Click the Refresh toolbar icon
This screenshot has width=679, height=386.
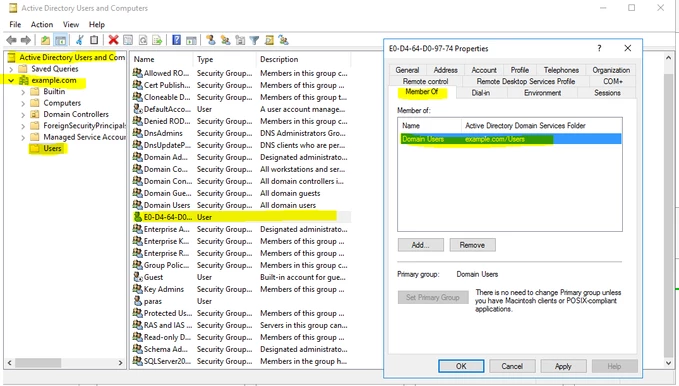coord(143,40)
